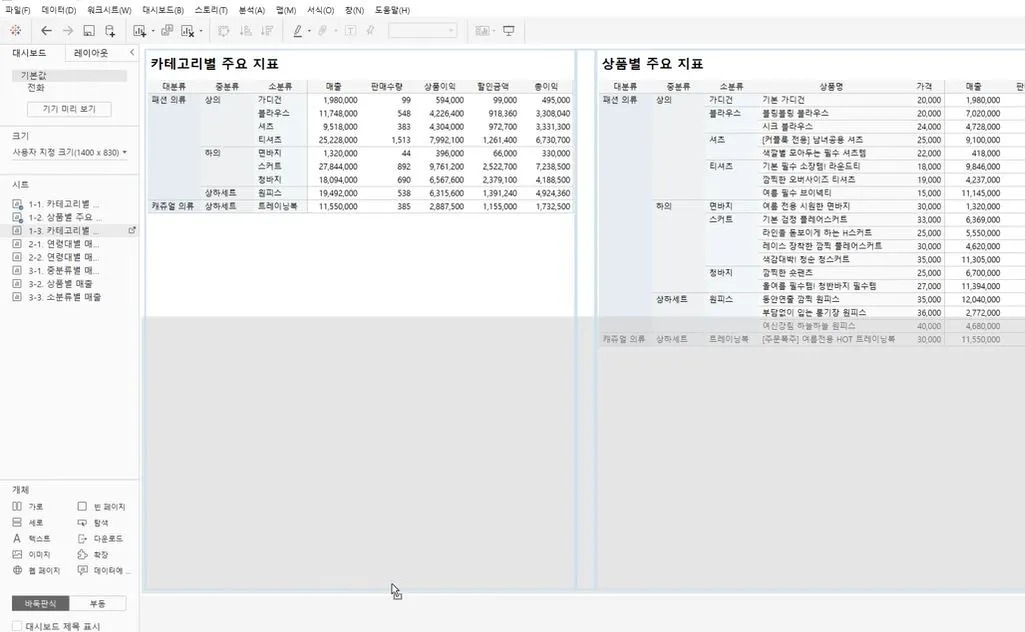Click the 매출 column header in category table

tap(333, 86)
